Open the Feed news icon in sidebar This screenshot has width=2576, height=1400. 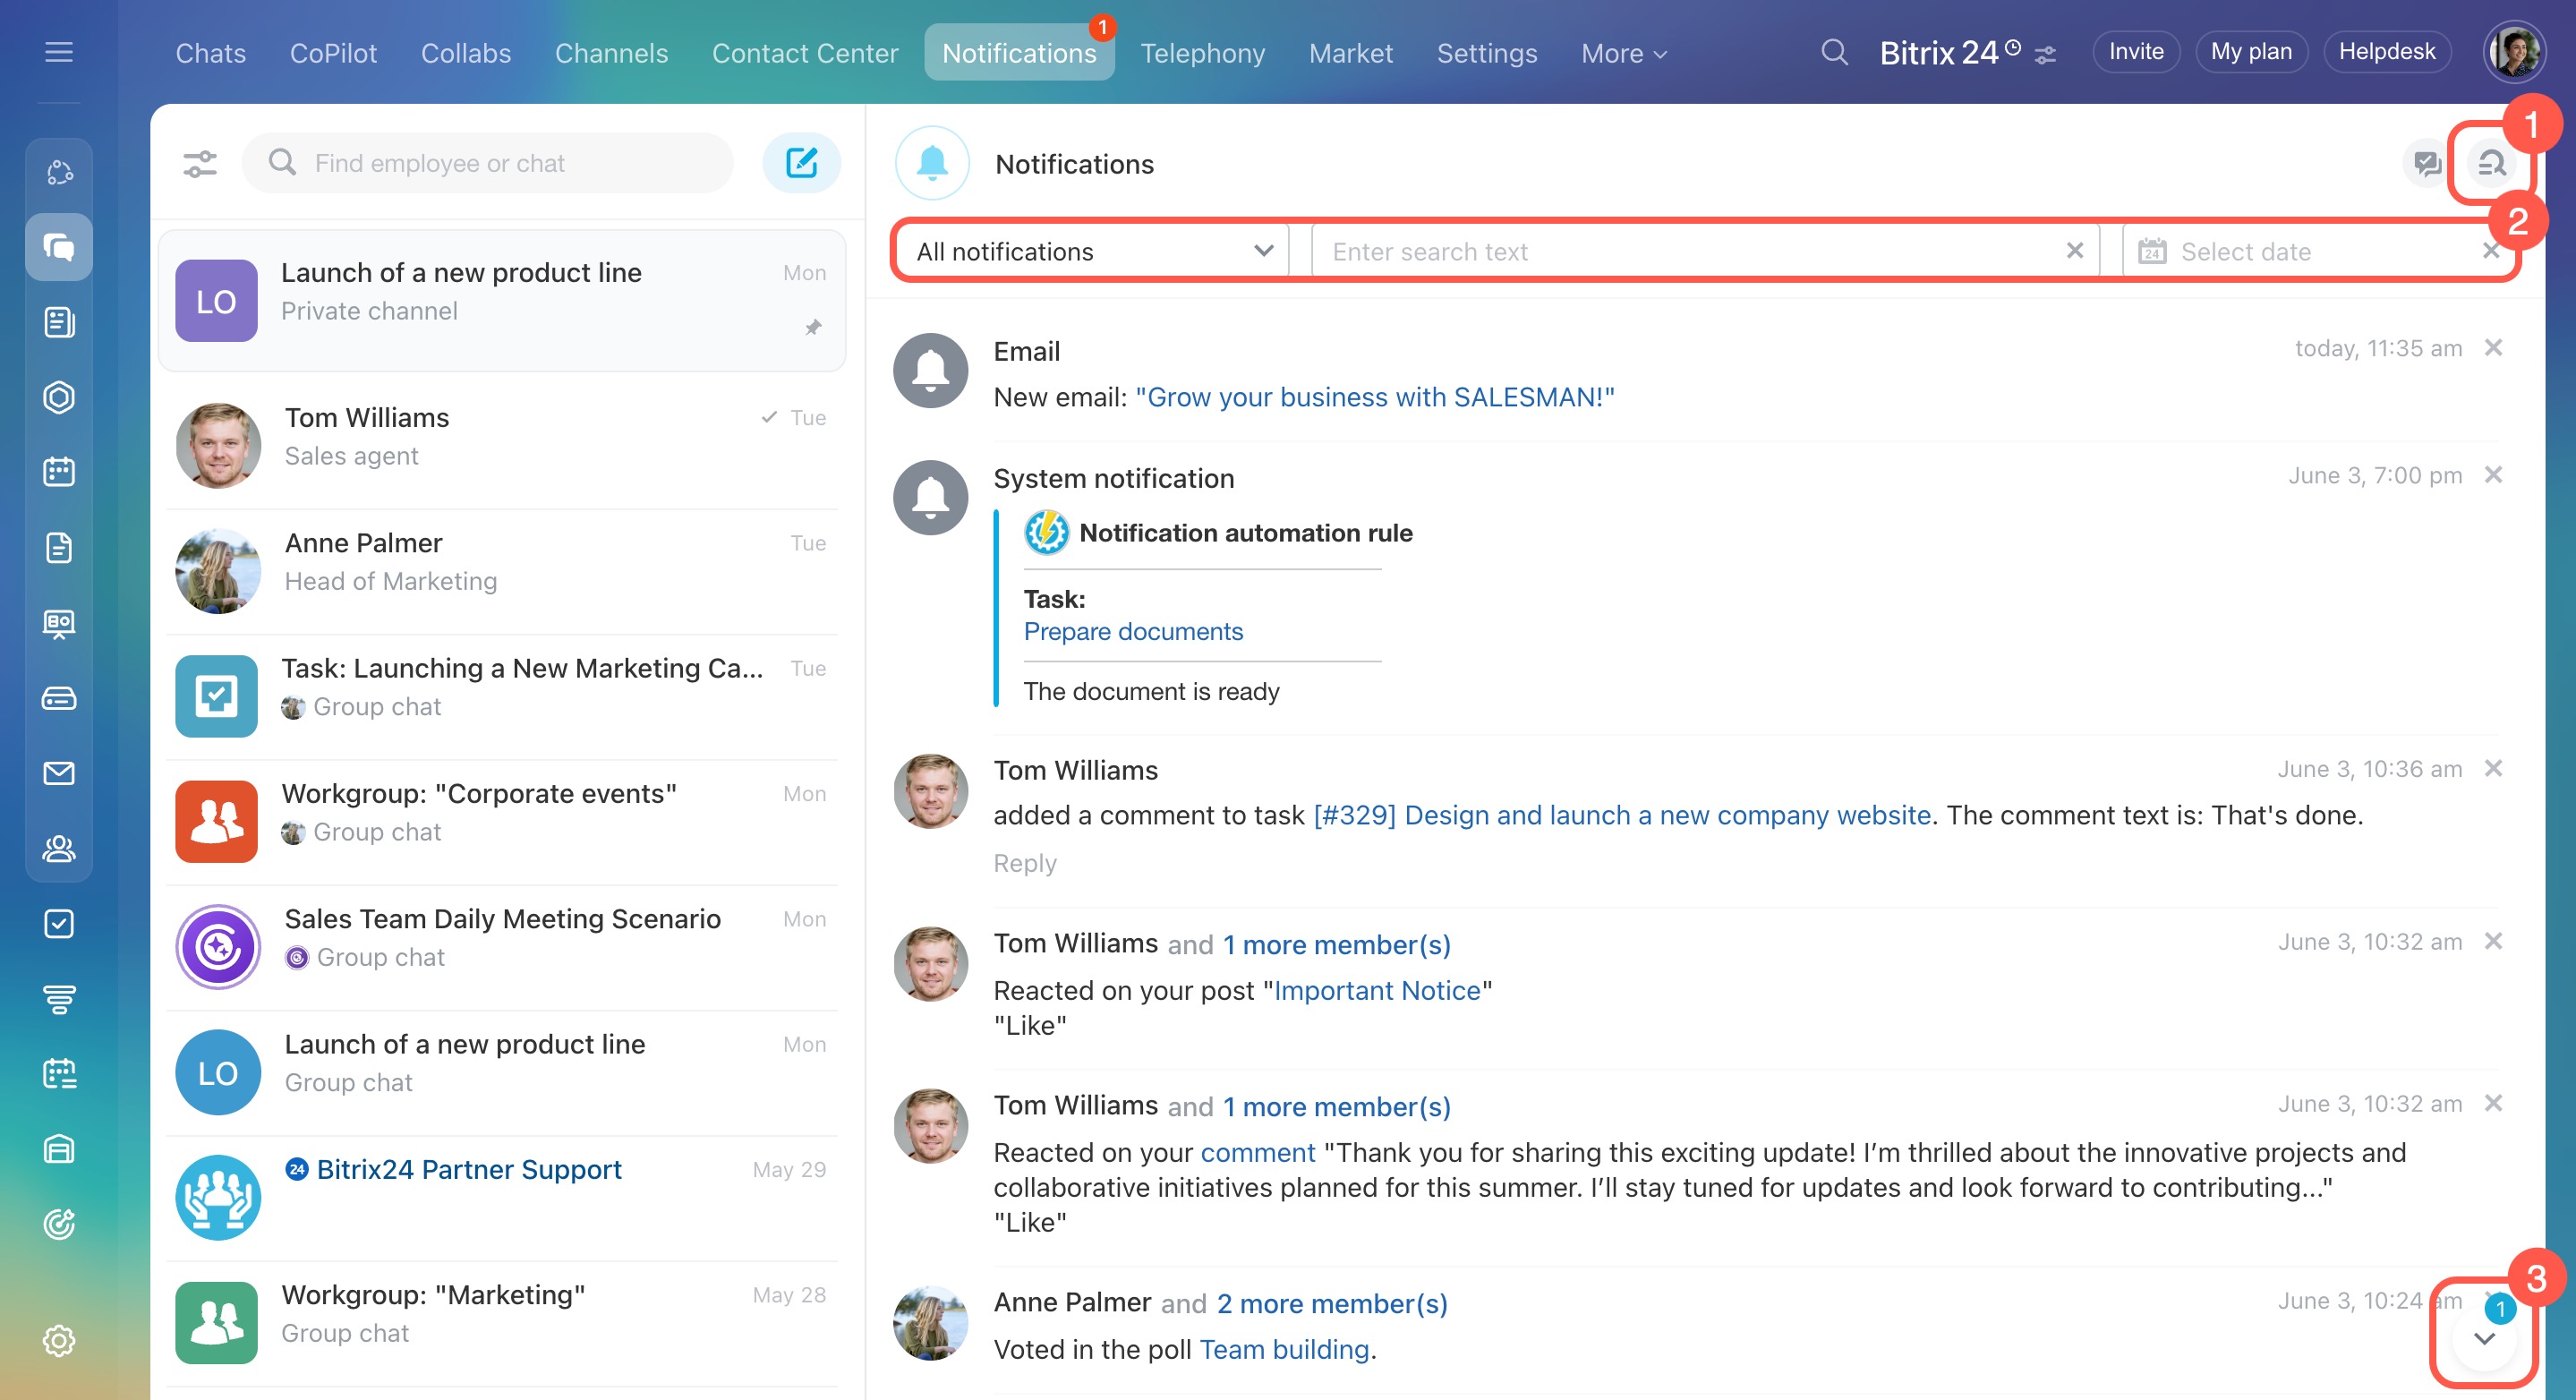pos(59,322)
